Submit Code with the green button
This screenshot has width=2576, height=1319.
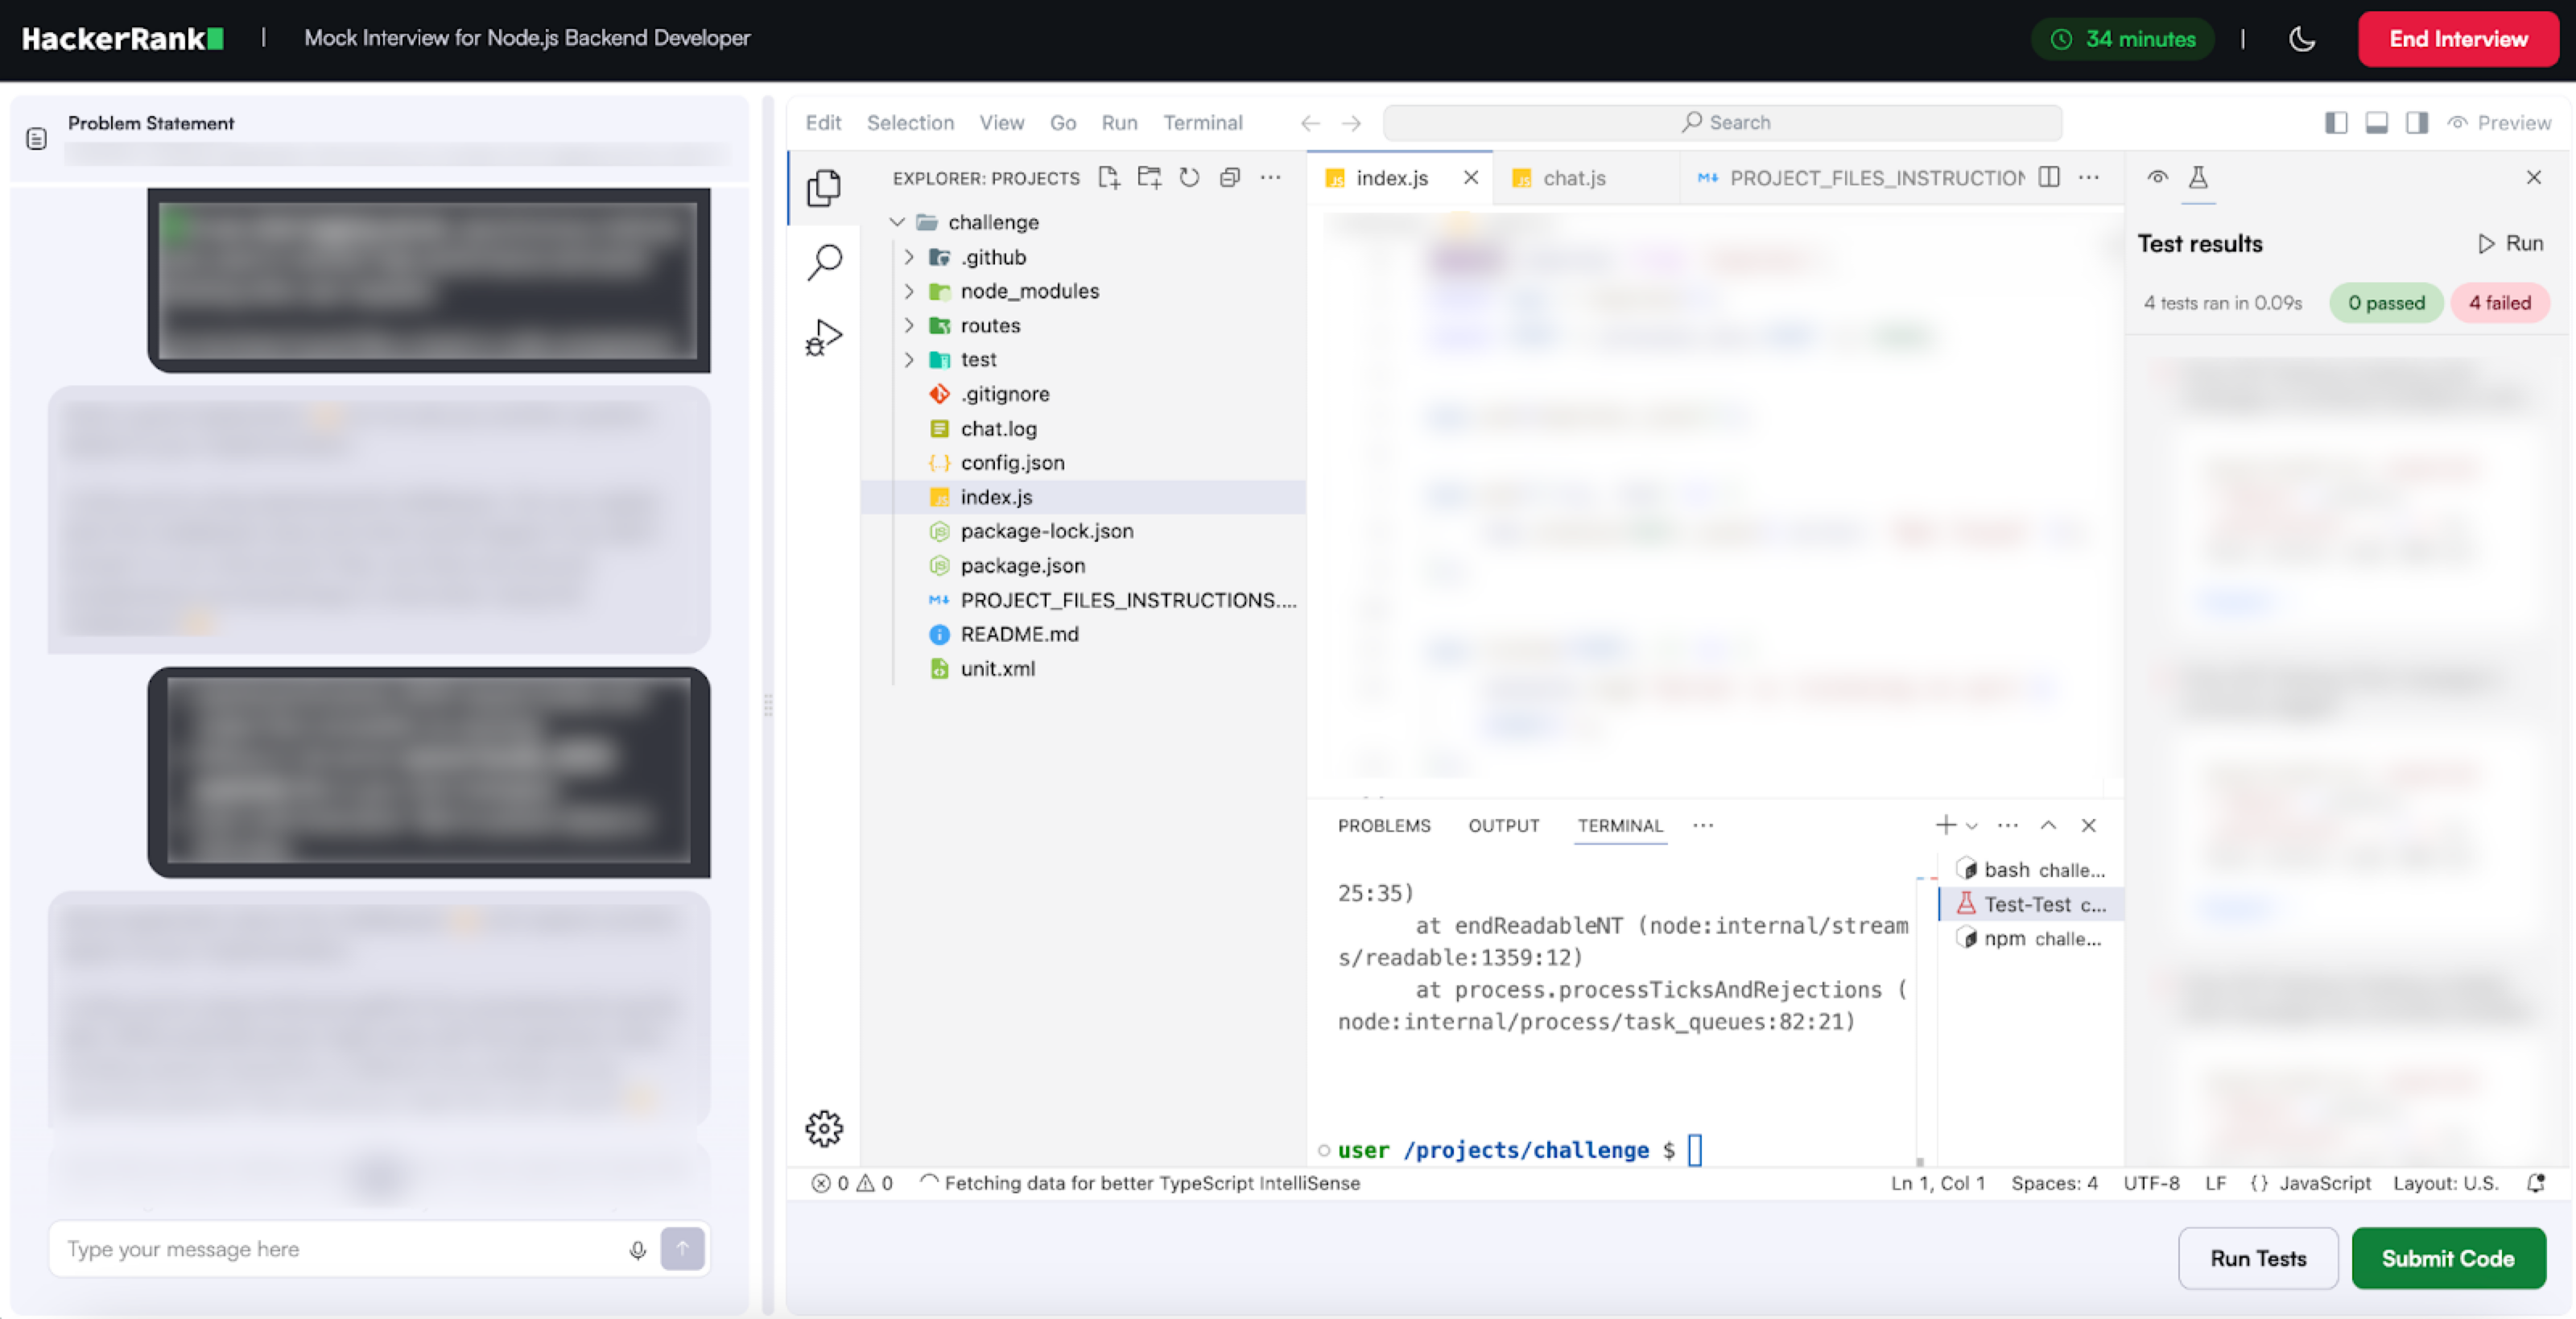[x=2449, y=1258]
